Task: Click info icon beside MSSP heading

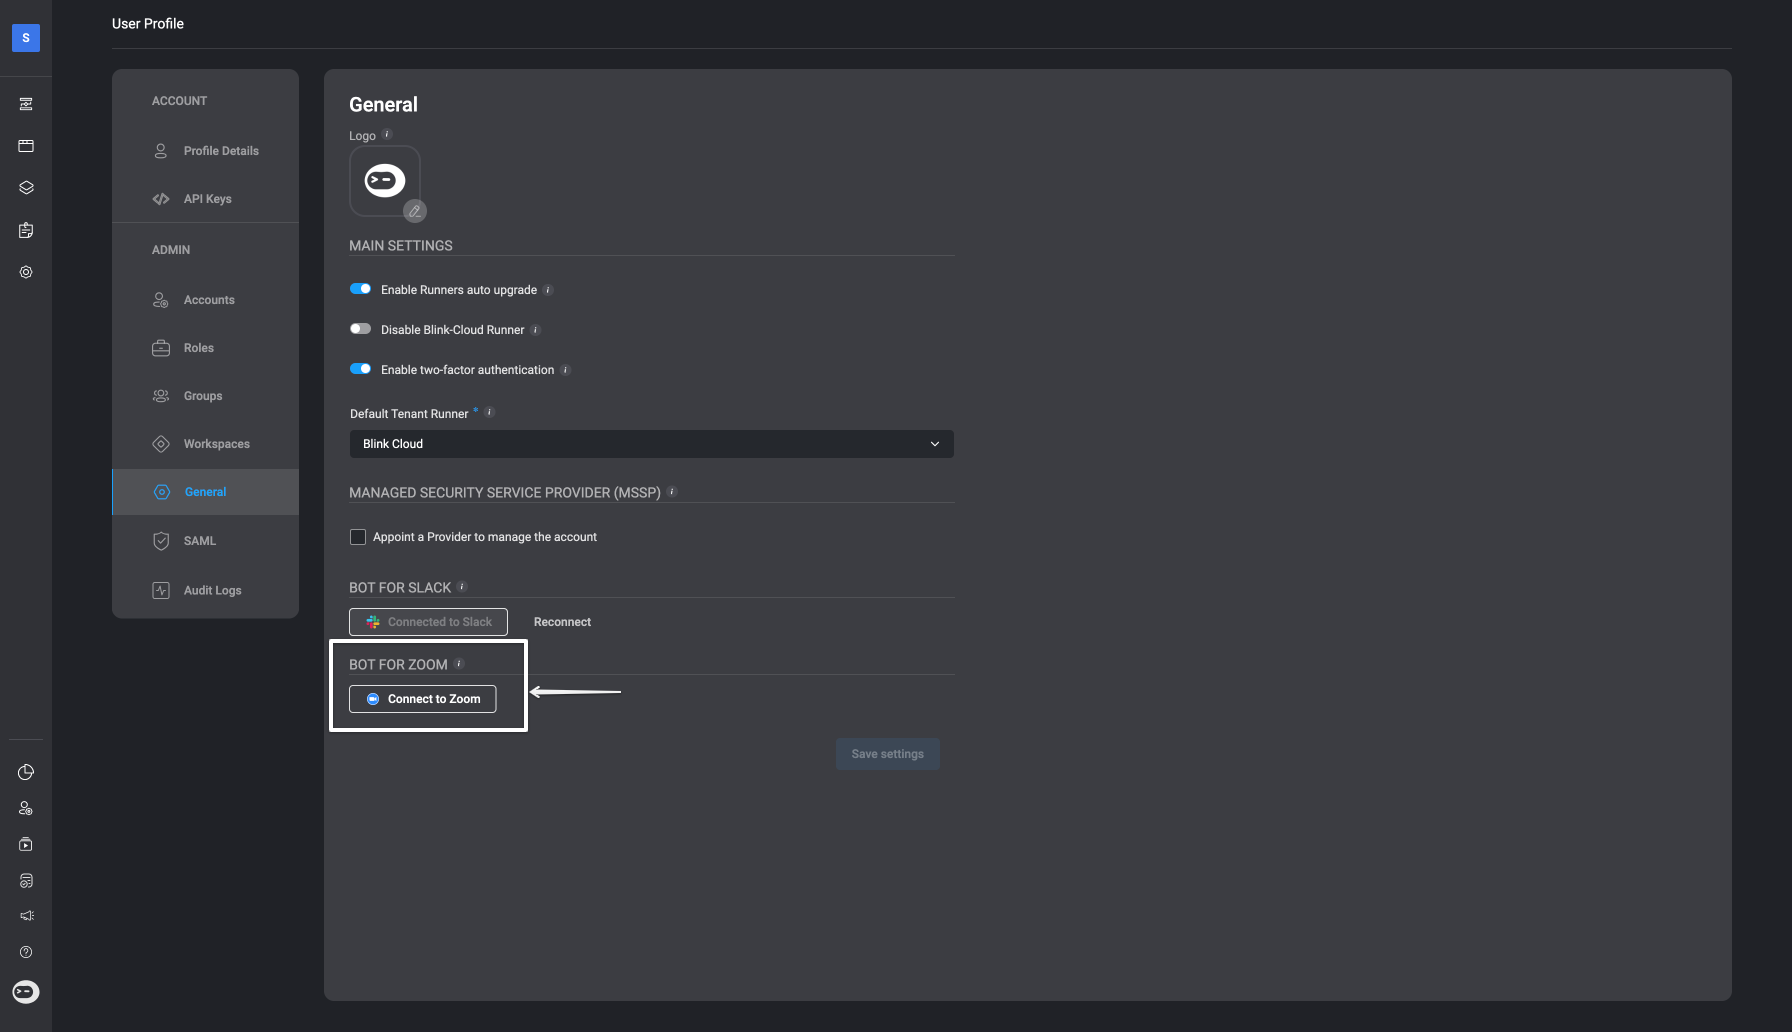Action: [x=672, y=491]
